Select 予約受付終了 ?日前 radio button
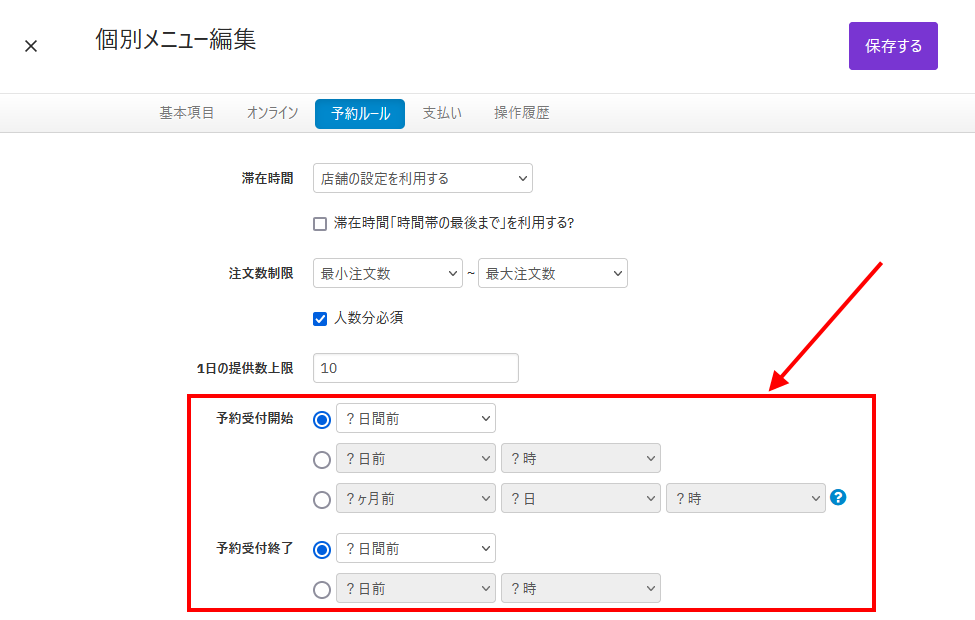The image size is (975, 620). (x=321, y=589)
